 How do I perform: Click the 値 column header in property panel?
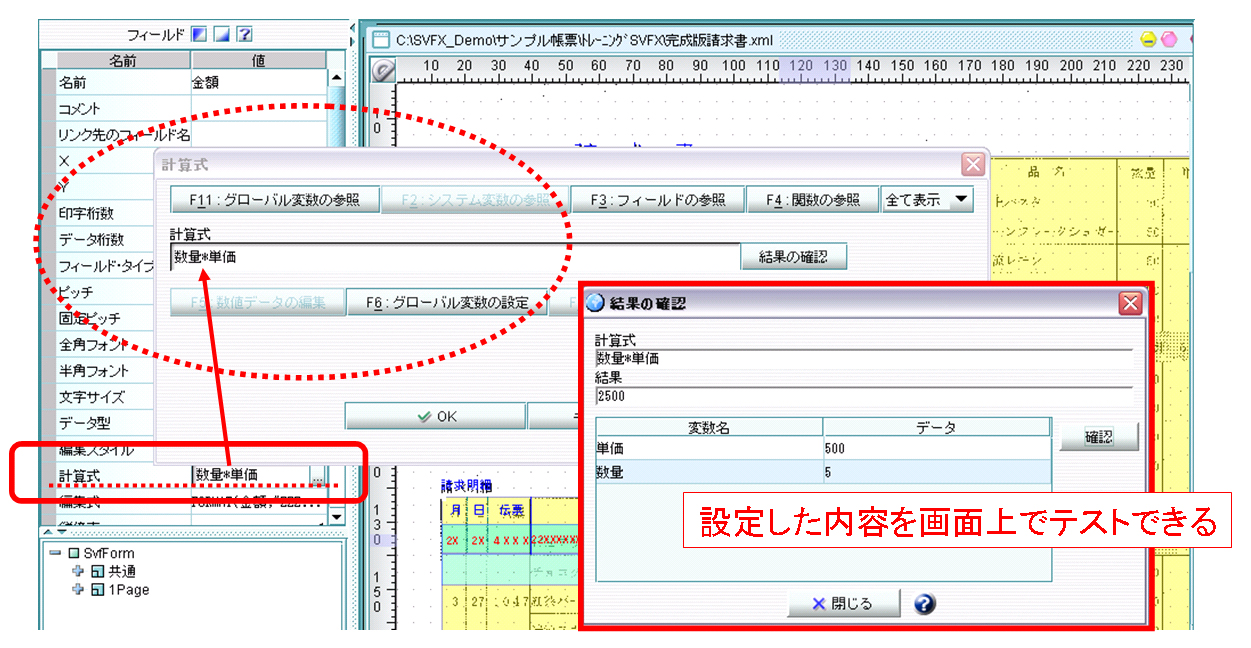tap(258, 61)
